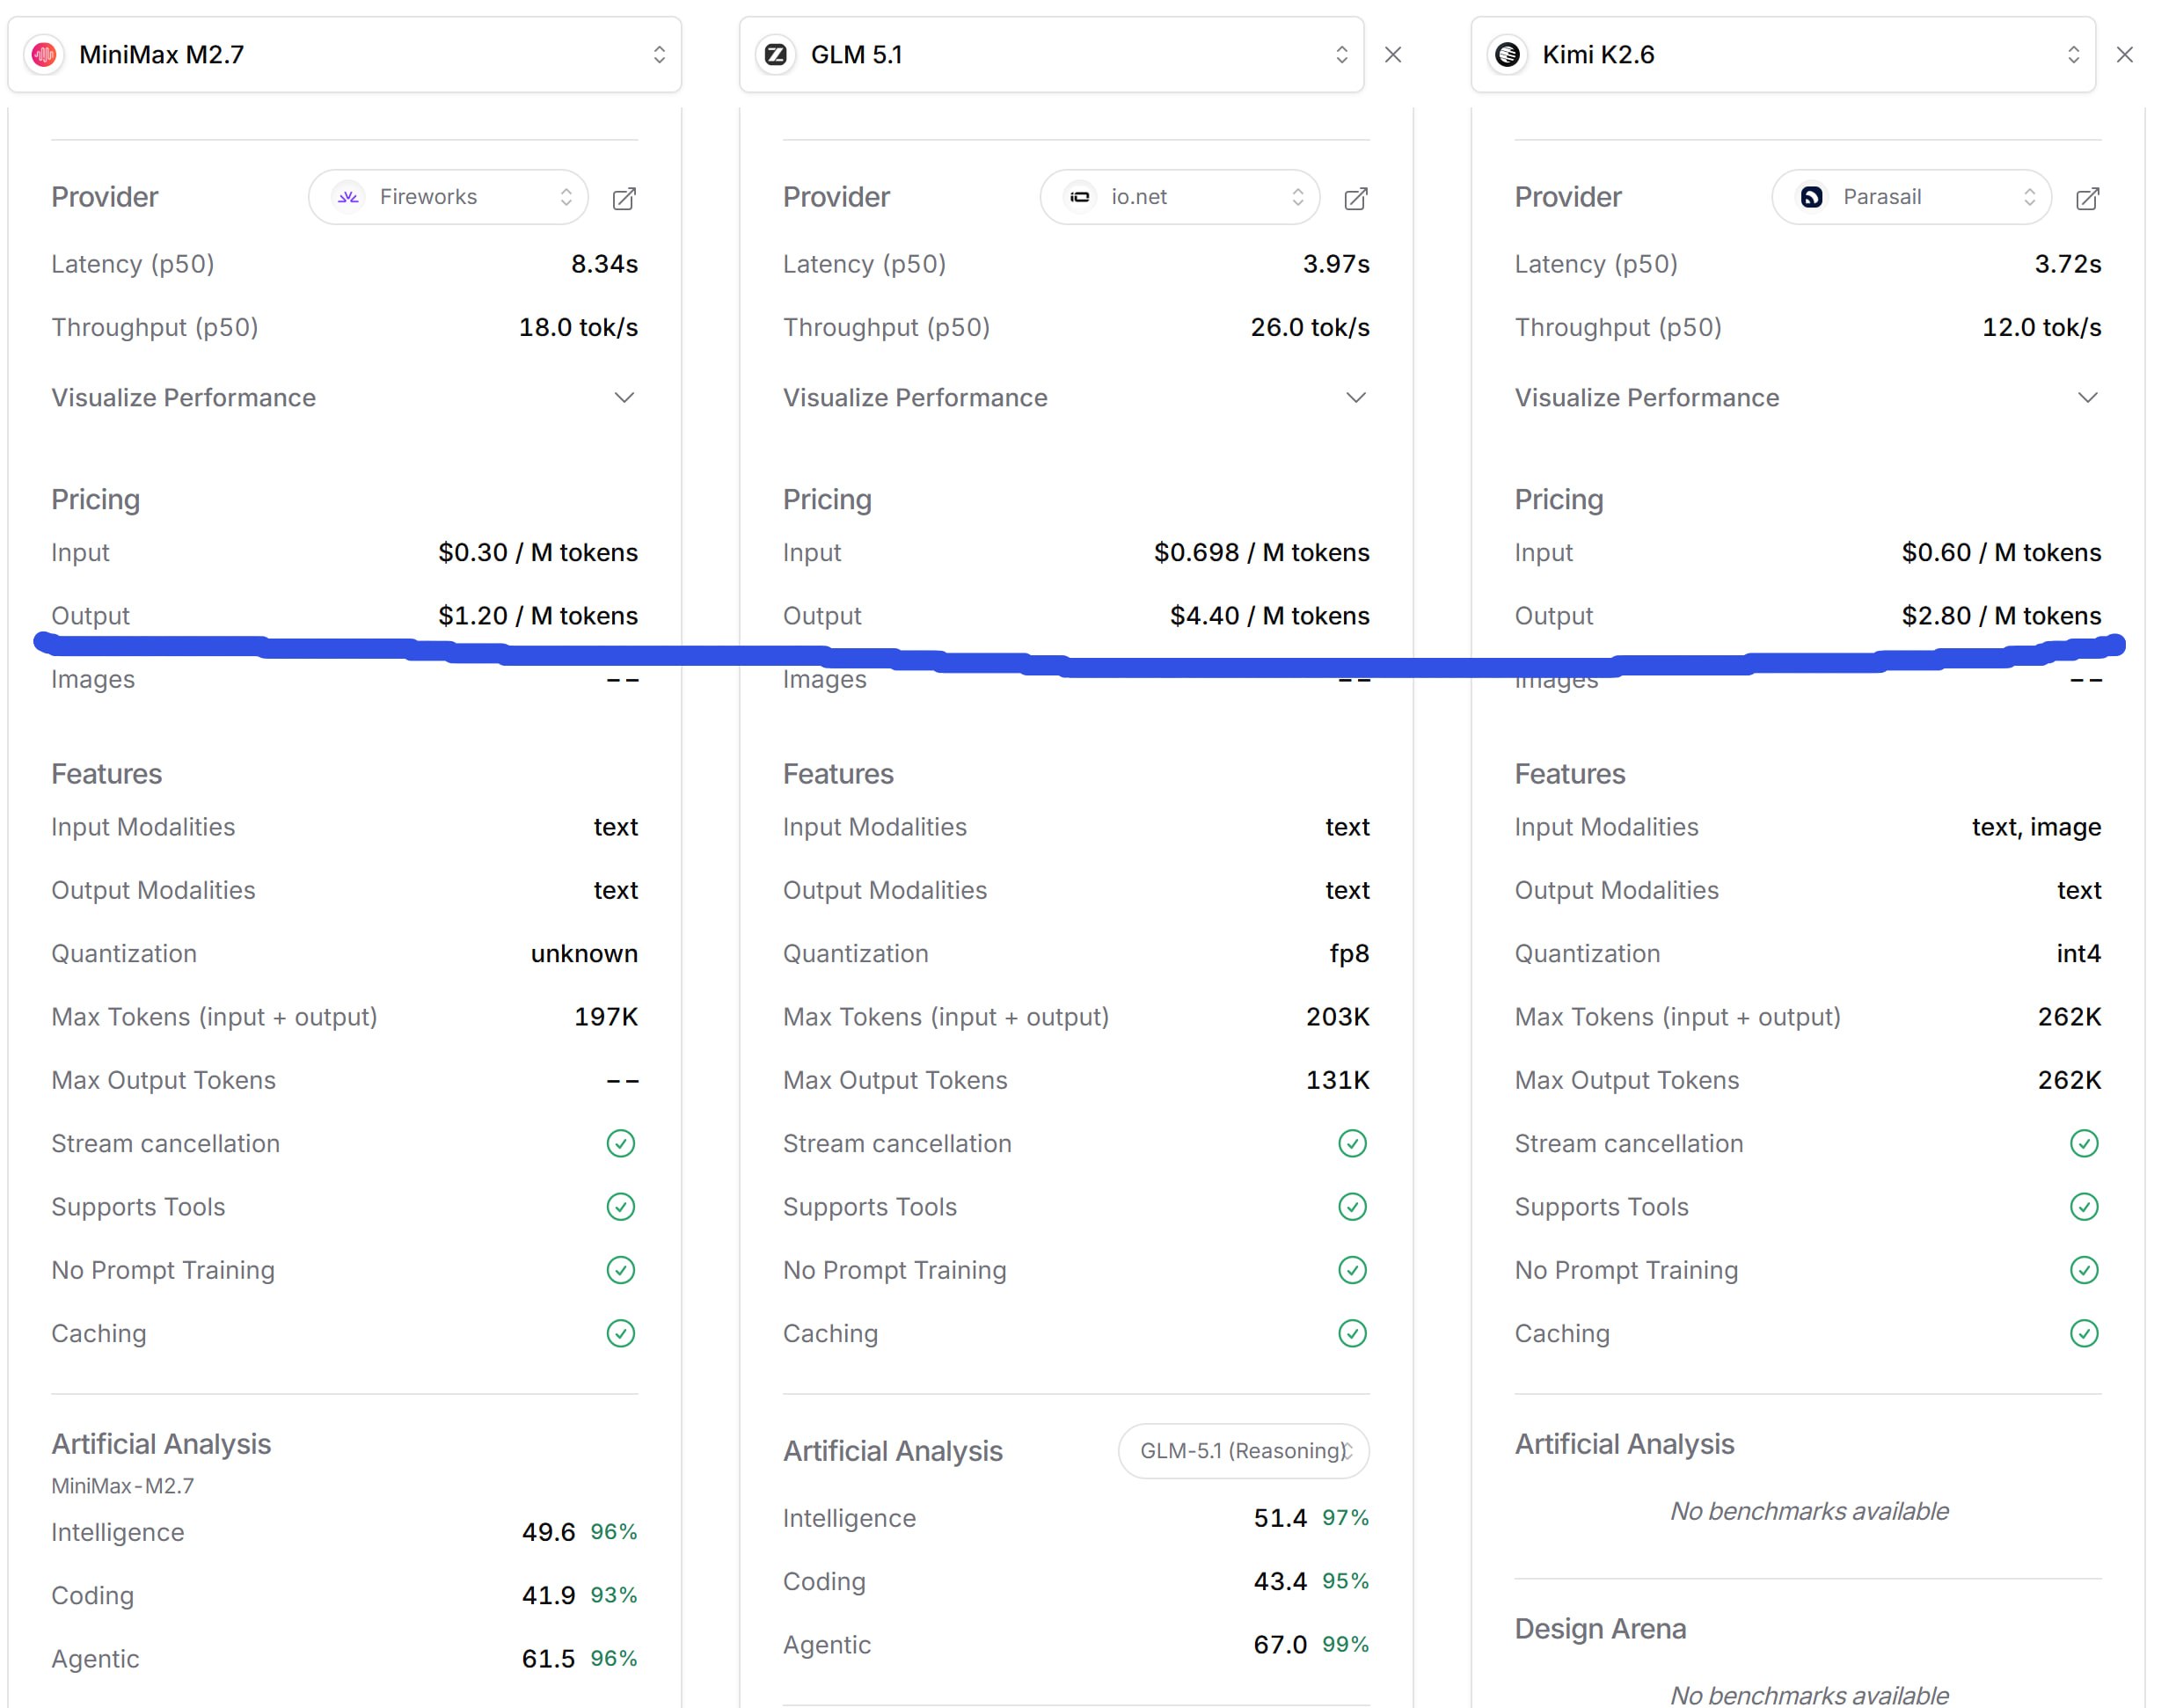
Task: Click GLM 5.1 Caching check icon
Action: click(x=1352, y=1333)
